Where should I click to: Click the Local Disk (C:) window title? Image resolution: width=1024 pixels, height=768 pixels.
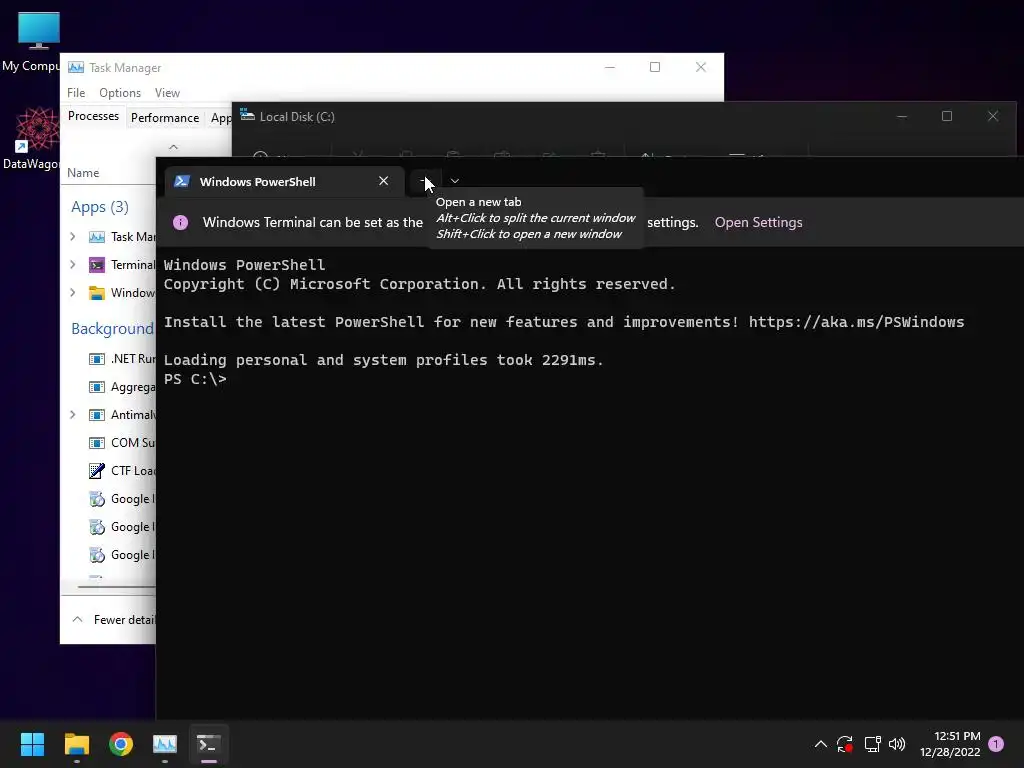(x=297, y=116)
